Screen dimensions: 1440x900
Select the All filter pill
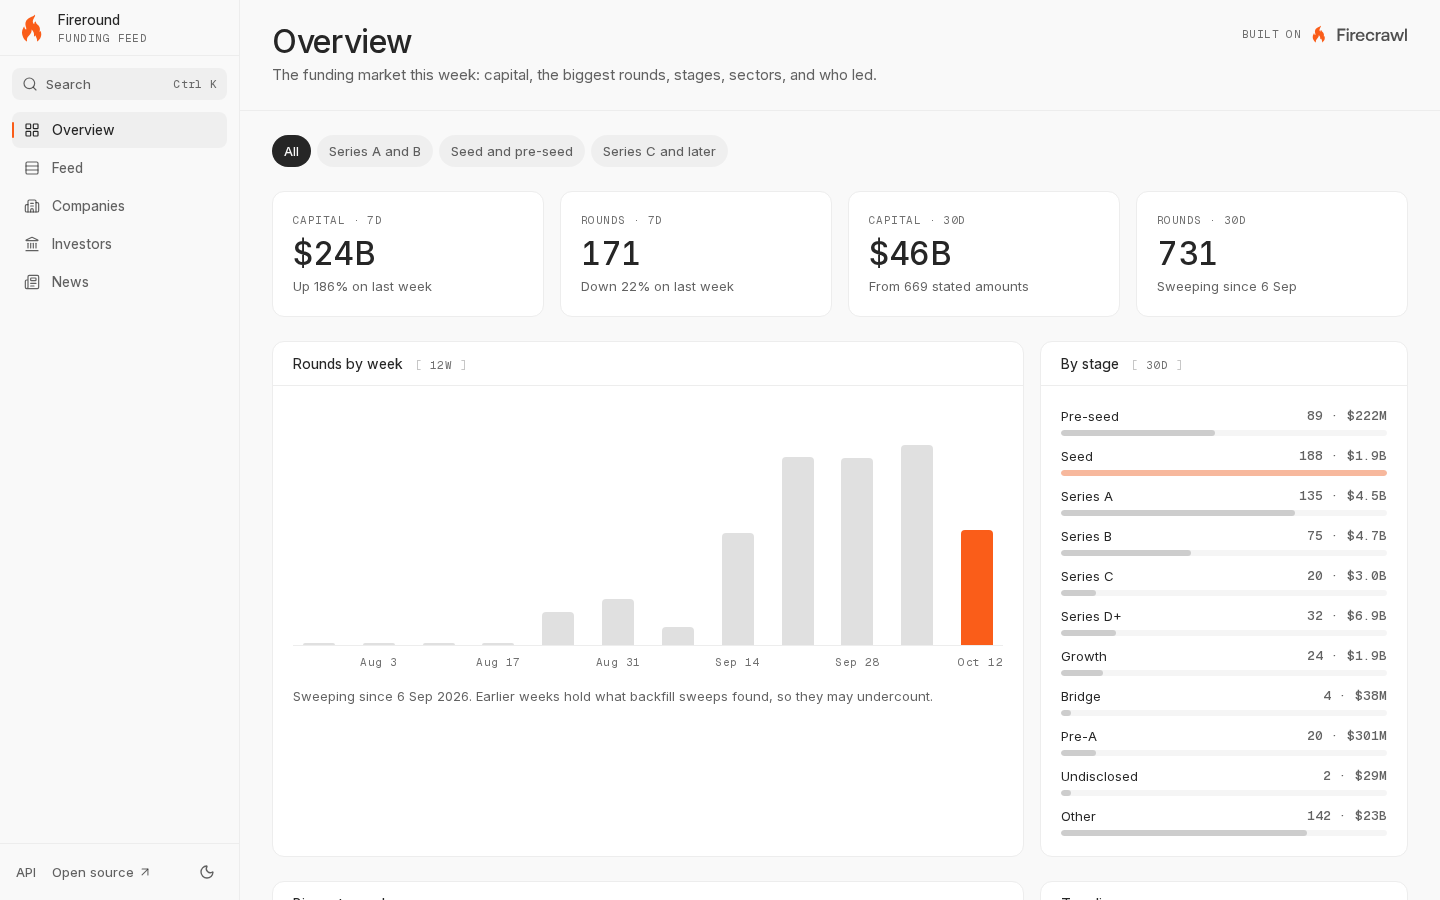pyautogui.click(x=291, y=151)
